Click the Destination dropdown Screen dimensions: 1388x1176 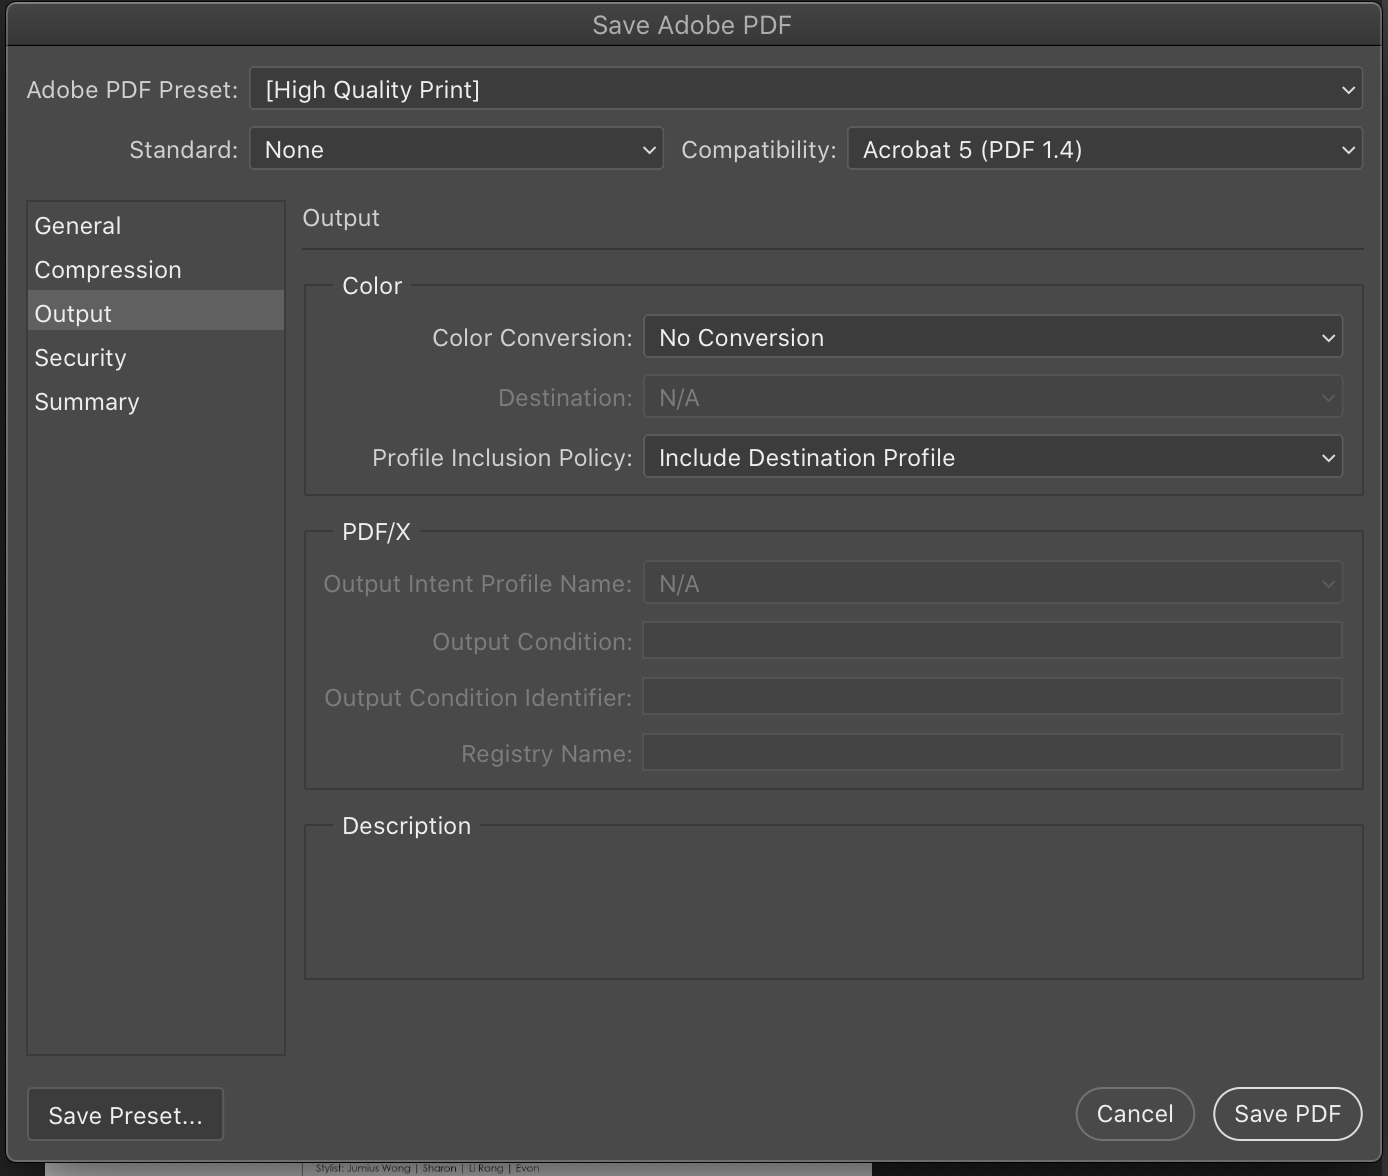(992, 397)
